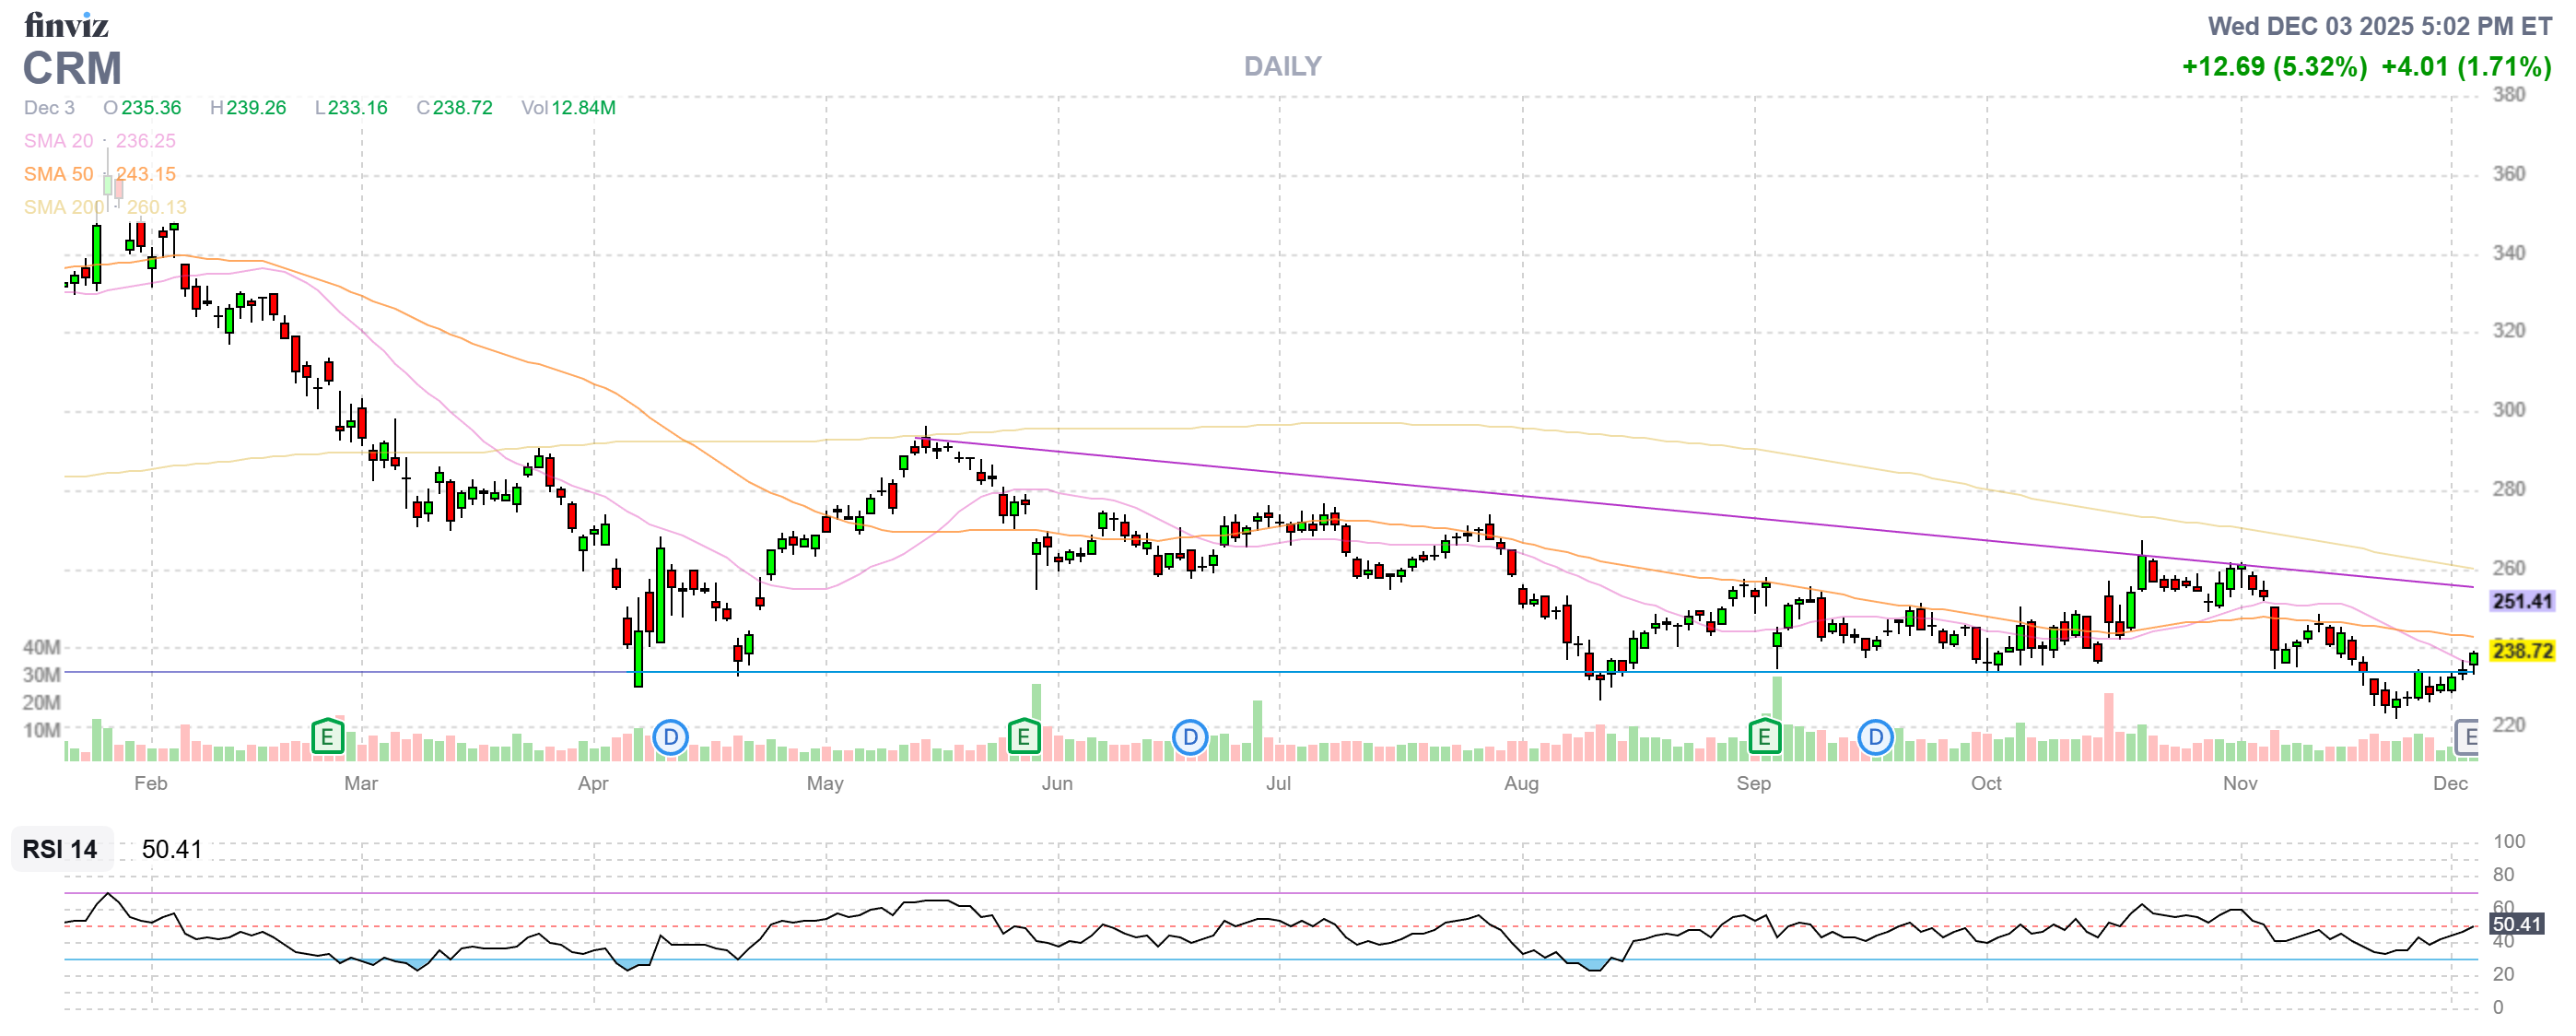Click the purple 251.41 trendline price tag
The height and width of the screenshot is (1036, 2576).
pyautogui.click(x=2522, y=601)
